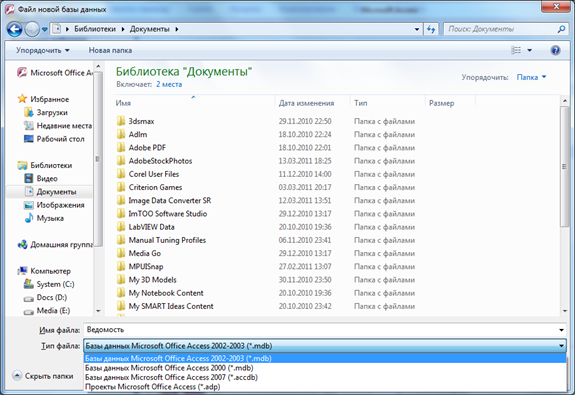The image size is (576, 395).
Task: Click the navigation pane scrollbar
Action: tap(98, 158)
